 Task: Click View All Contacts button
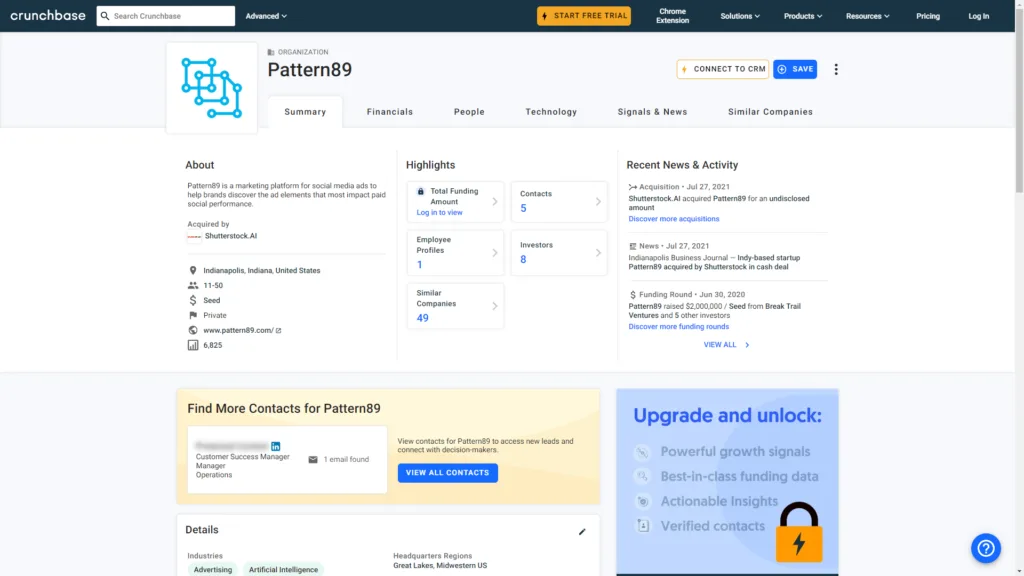[x=447, y=473]
